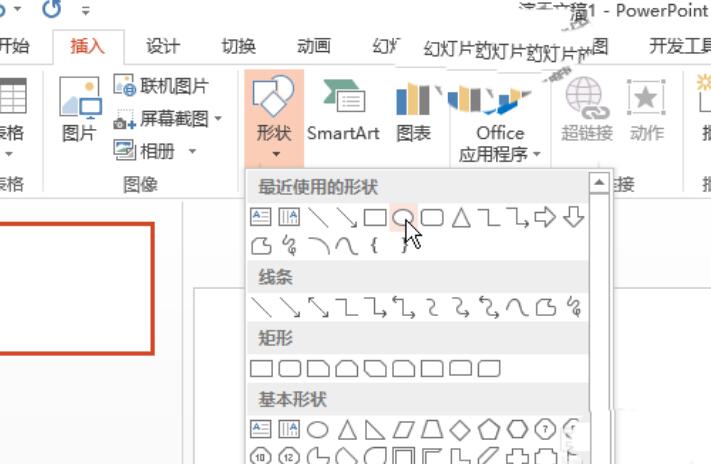Click the 动作 action button
The width and height of the screenshot is (711, 464).
(647, 110)
